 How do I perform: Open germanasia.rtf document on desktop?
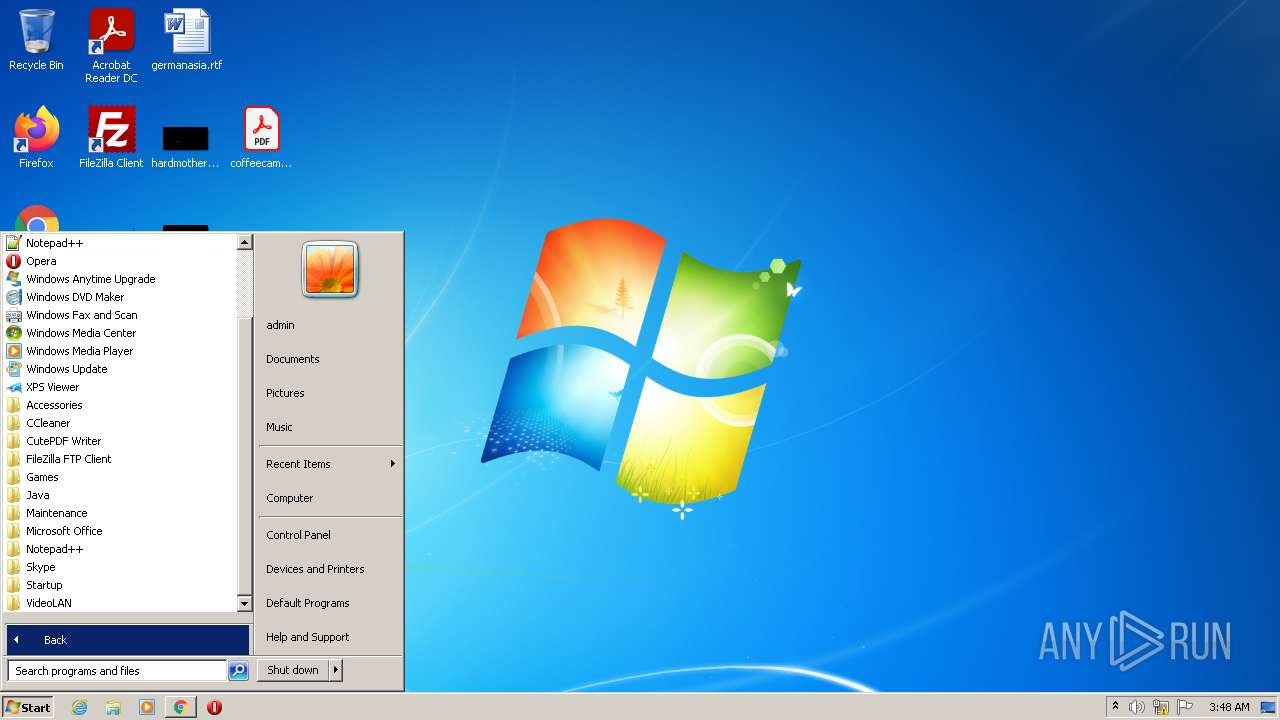[x=187, y=40]
